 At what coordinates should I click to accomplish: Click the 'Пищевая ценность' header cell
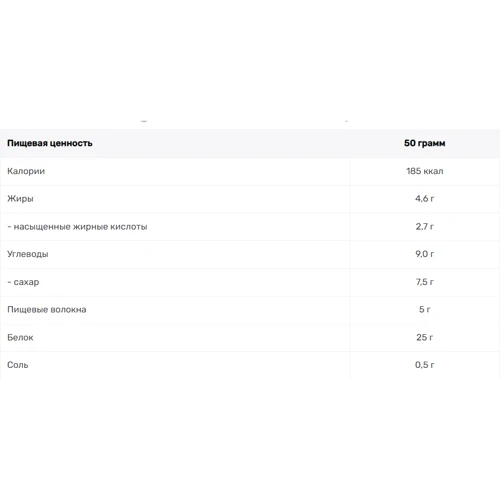point(50,143)
